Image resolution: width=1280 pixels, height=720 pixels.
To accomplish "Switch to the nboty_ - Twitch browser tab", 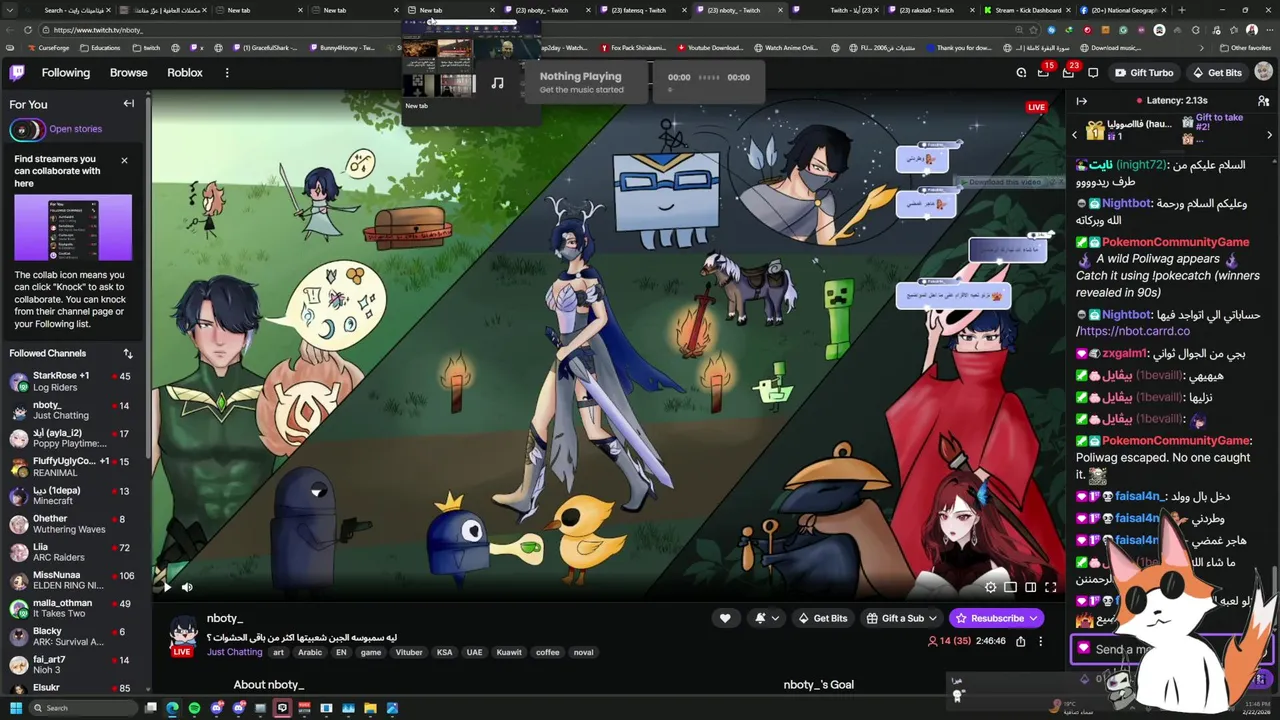I will pos(739,10).
